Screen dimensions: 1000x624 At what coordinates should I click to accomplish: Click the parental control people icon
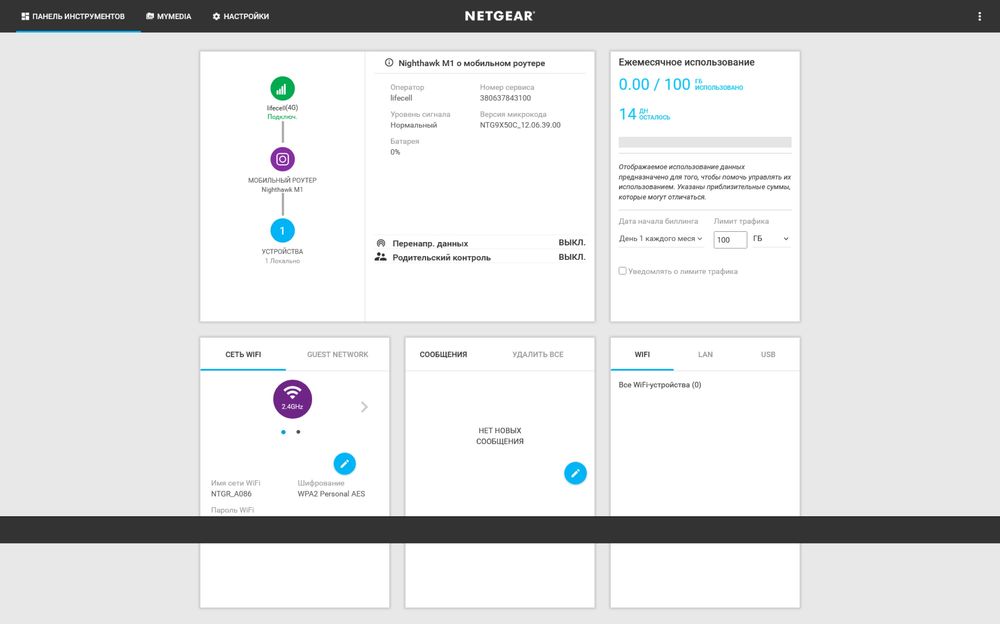click(x=381, y=257)
